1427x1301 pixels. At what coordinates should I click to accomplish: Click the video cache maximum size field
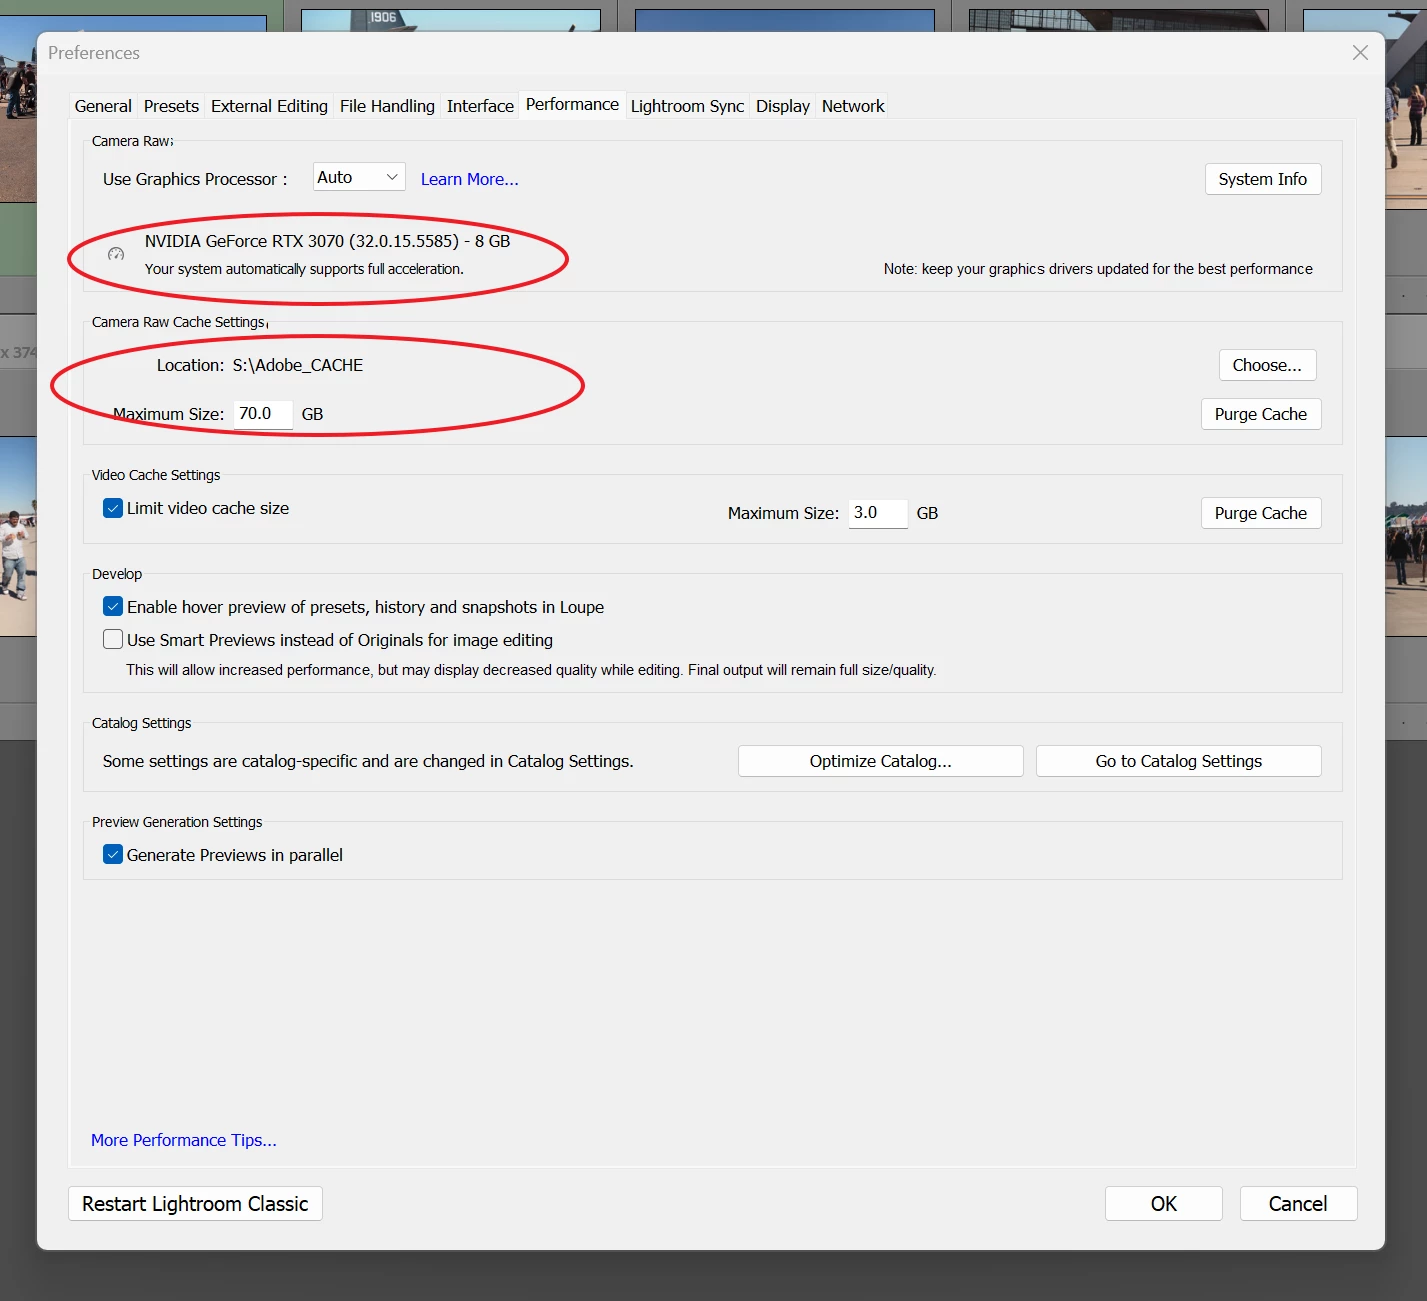tap(878, 513)
